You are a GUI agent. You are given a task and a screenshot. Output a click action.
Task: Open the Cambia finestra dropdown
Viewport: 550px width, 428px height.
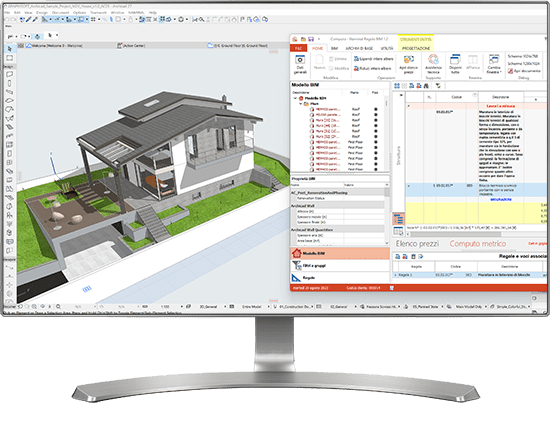click(x=494, y=64)
